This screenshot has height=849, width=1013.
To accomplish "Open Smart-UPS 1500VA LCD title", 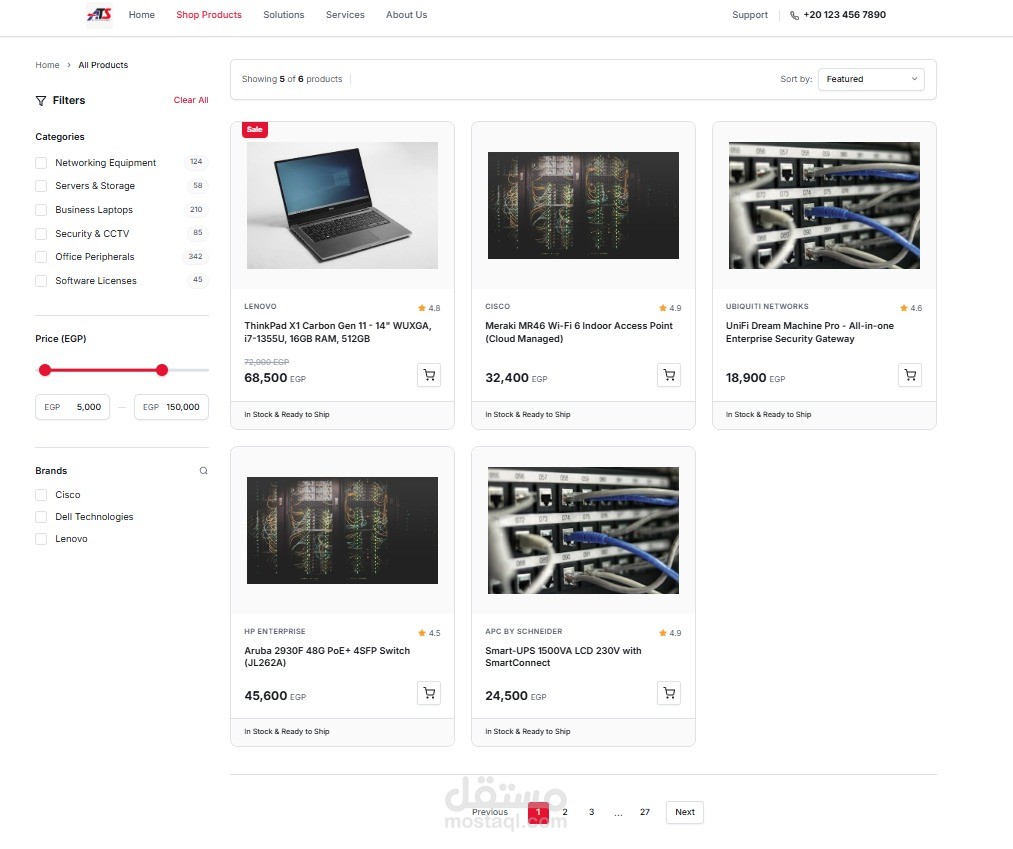I will pos(563,656).
